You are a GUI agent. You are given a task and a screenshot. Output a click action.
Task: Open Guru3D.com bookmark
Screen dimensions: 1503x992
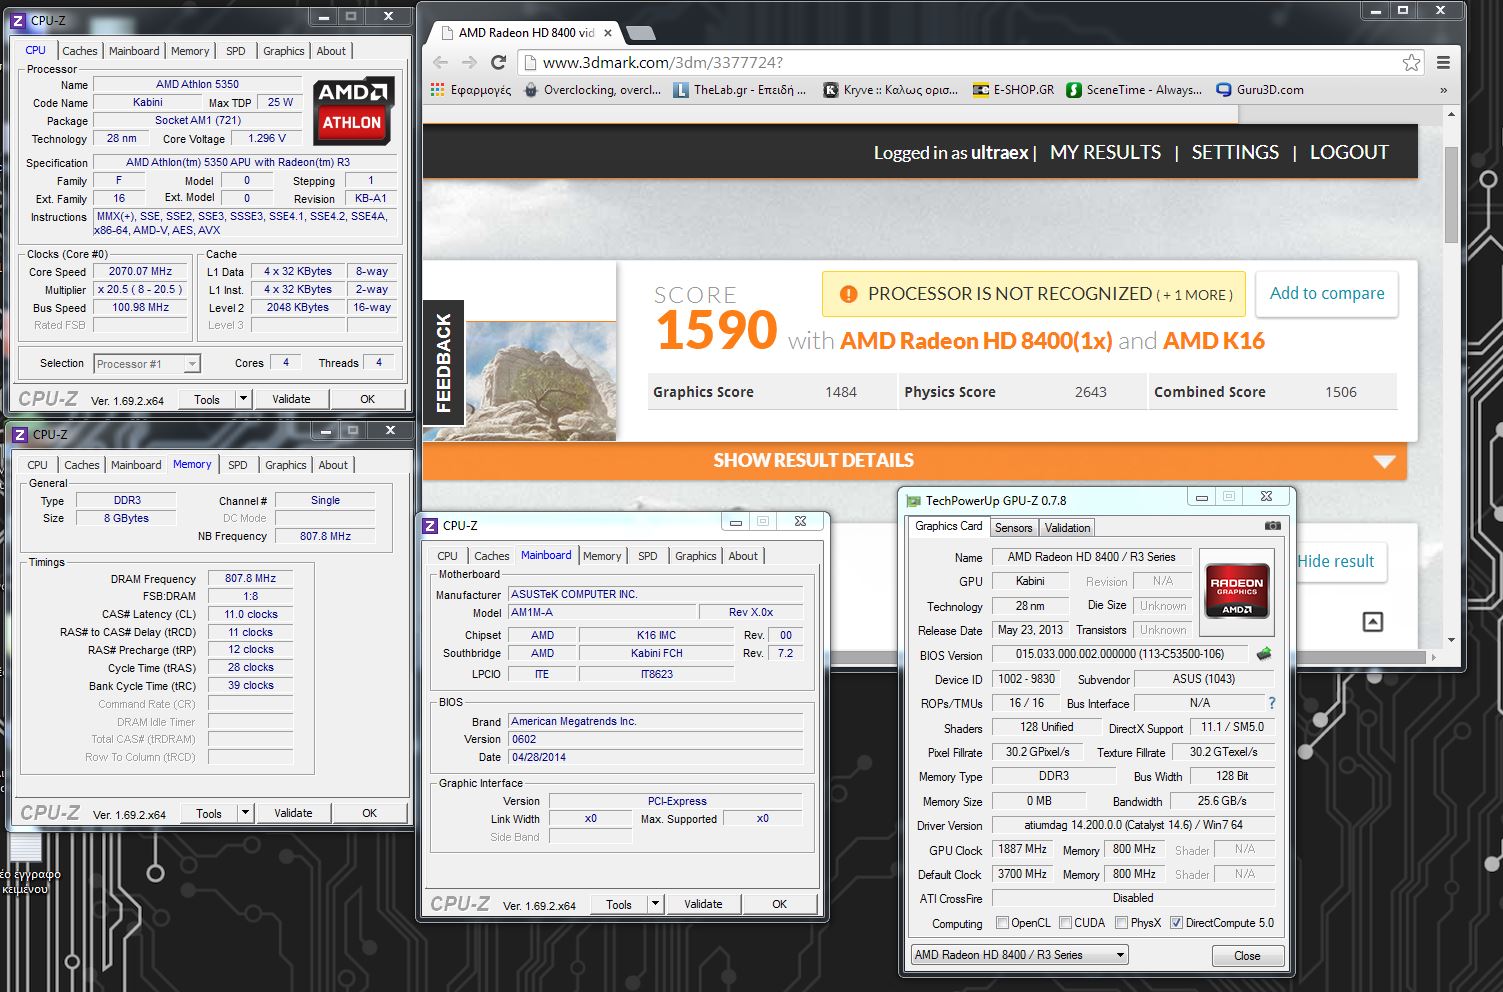tap(1260, 89)
